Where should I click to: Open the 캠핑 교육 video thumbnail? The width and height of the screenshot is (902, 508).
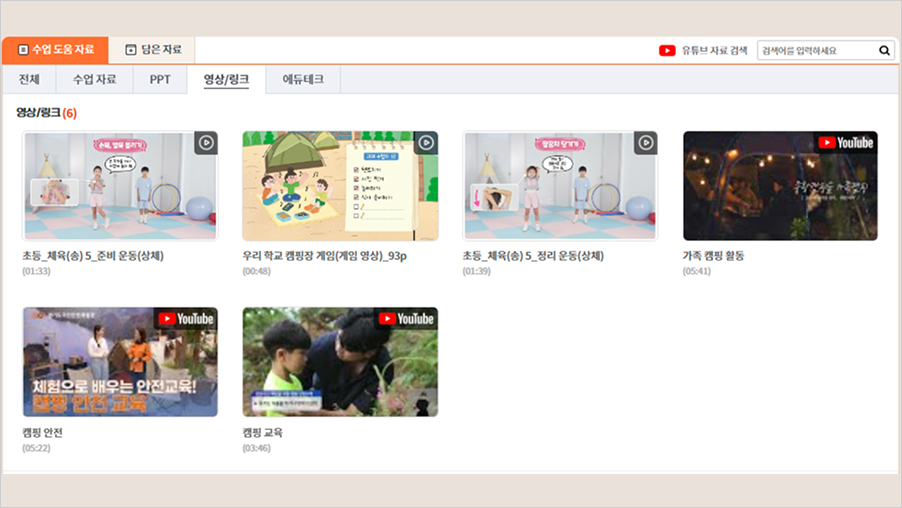tap(340, 362)
